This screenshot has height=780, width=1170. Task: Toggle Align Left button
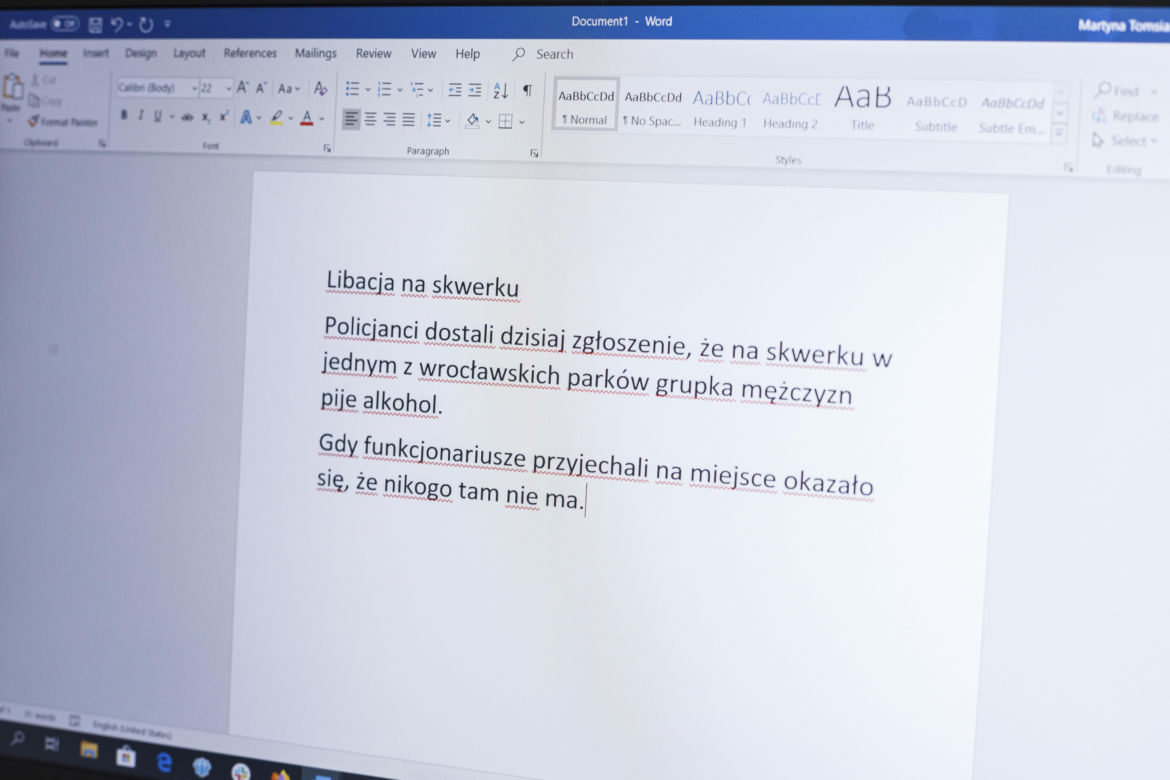tap(351, 119)
